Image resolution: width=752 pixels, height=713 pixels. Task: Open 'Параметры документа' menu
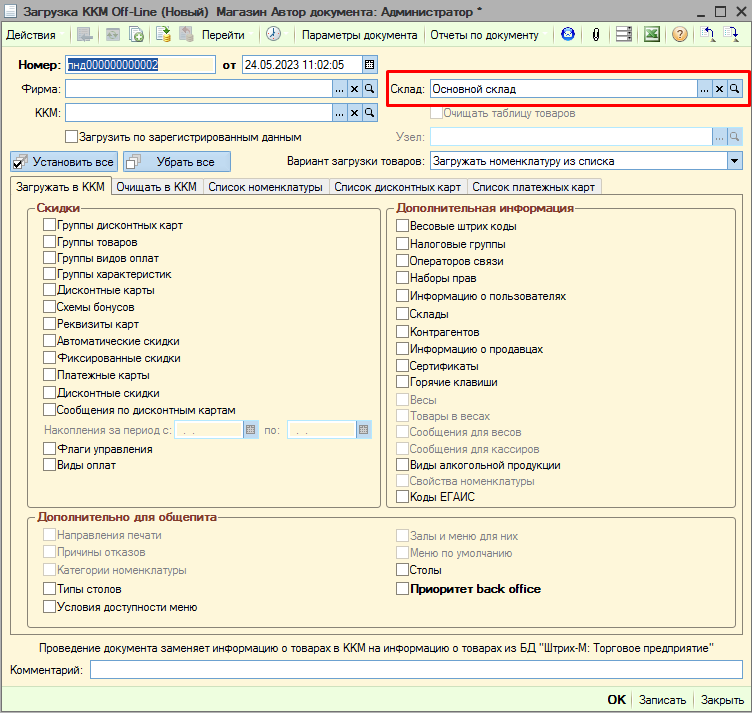pyautogui.click(x=359, y=35)
